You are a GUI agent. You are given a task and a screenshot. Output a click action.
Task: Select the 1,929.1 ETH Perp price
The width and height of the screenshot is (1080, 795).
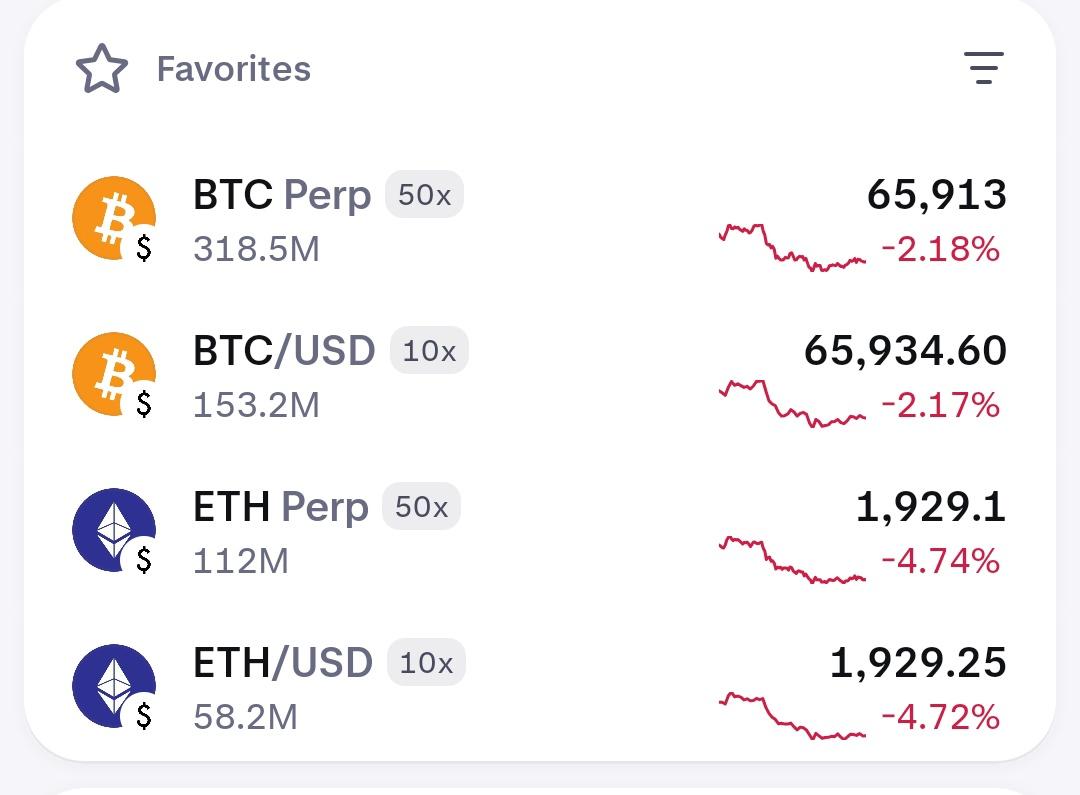[930, 507]
